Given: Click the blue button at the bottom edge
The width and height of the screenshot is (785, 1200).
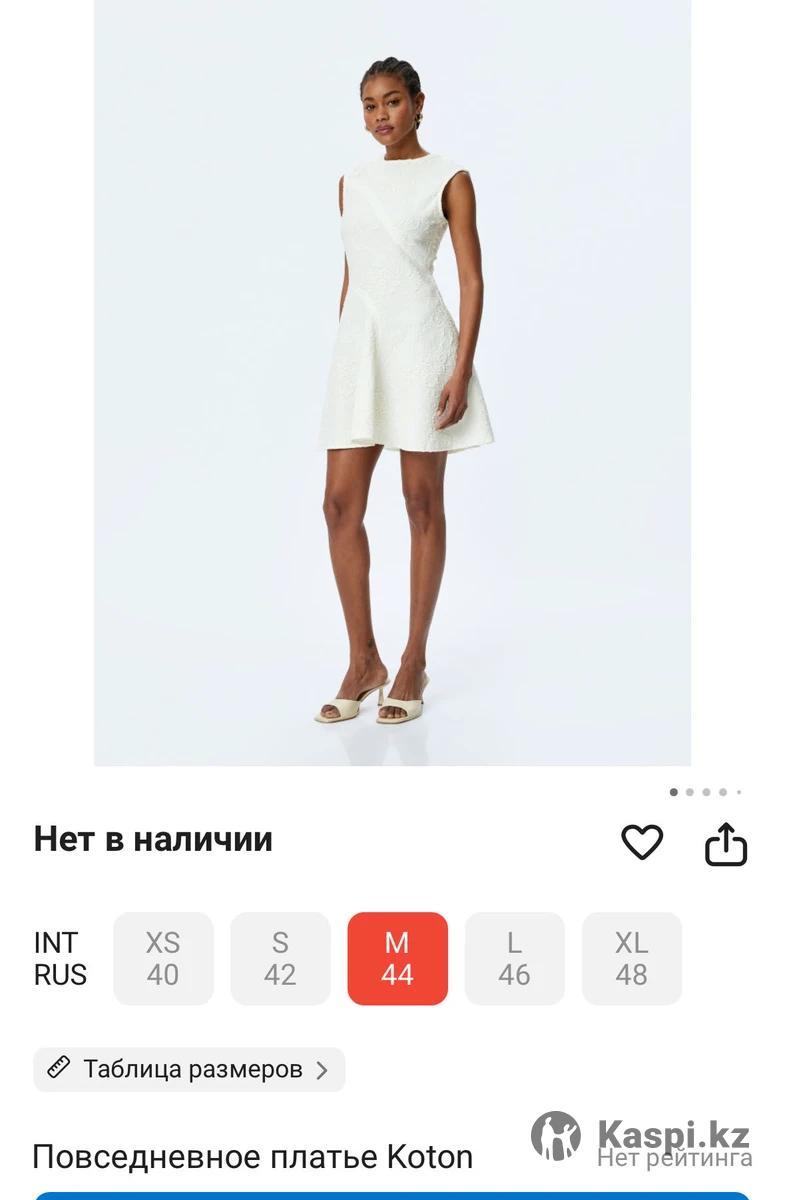Looking at the screenshot, I should coord(392,1196).
